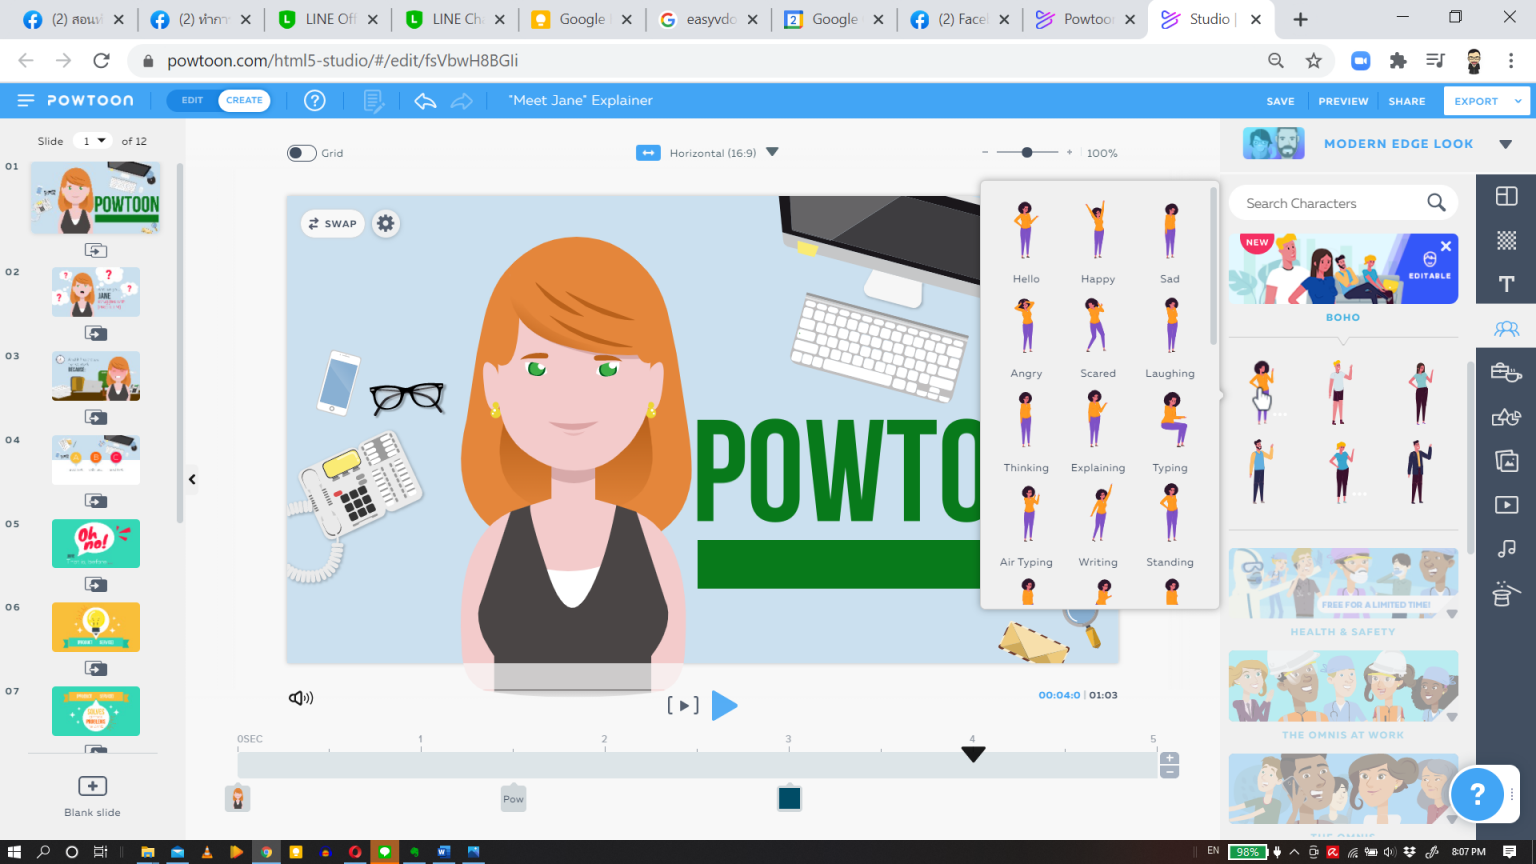
Task: Toggle the Grid switch on
Action: (301, 152)
